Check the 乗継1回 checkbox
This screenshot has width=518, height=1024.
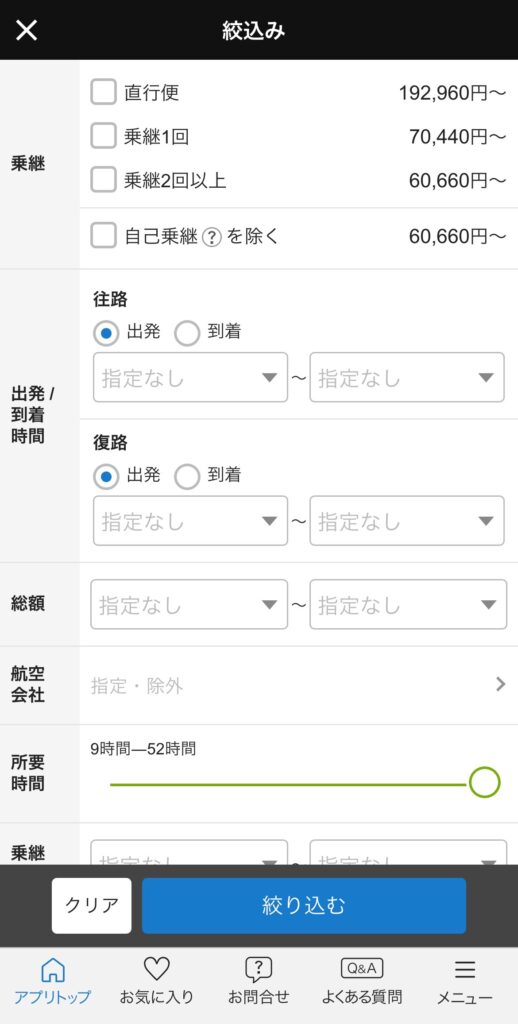[103, 136]
